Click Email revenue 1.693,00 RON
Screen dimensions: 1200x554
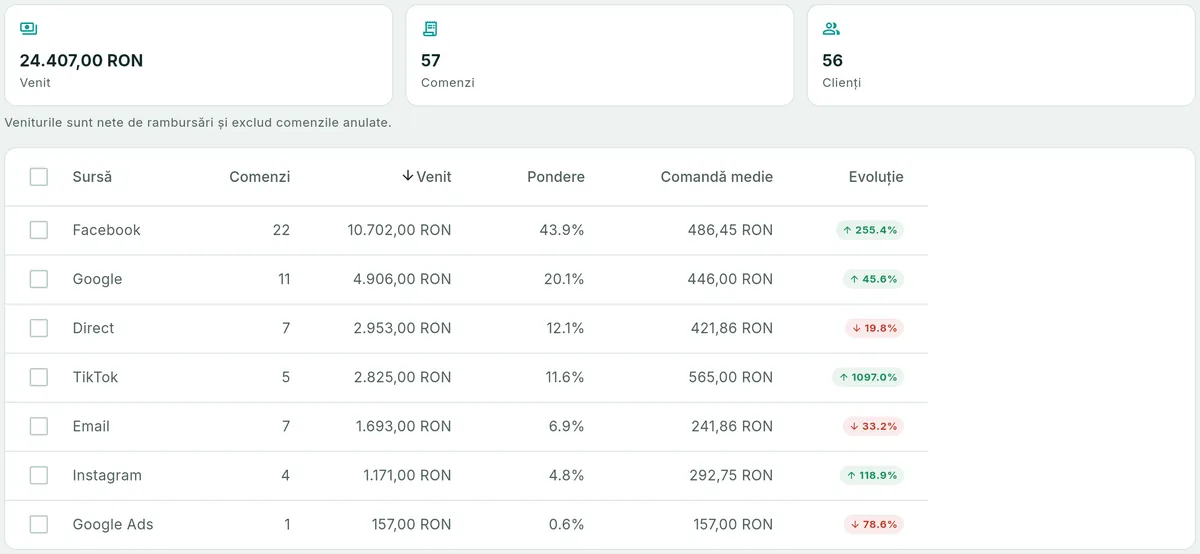(403, 426)
